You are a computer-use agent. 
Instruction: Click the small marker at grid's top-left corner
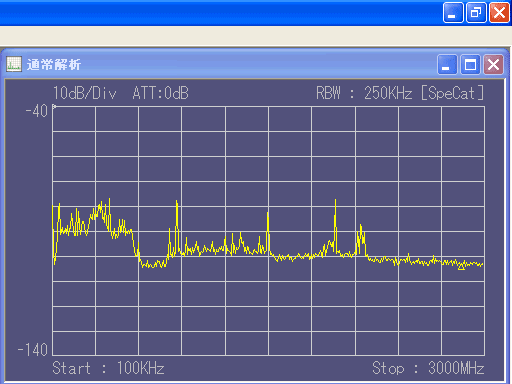(x=54, y=107)
